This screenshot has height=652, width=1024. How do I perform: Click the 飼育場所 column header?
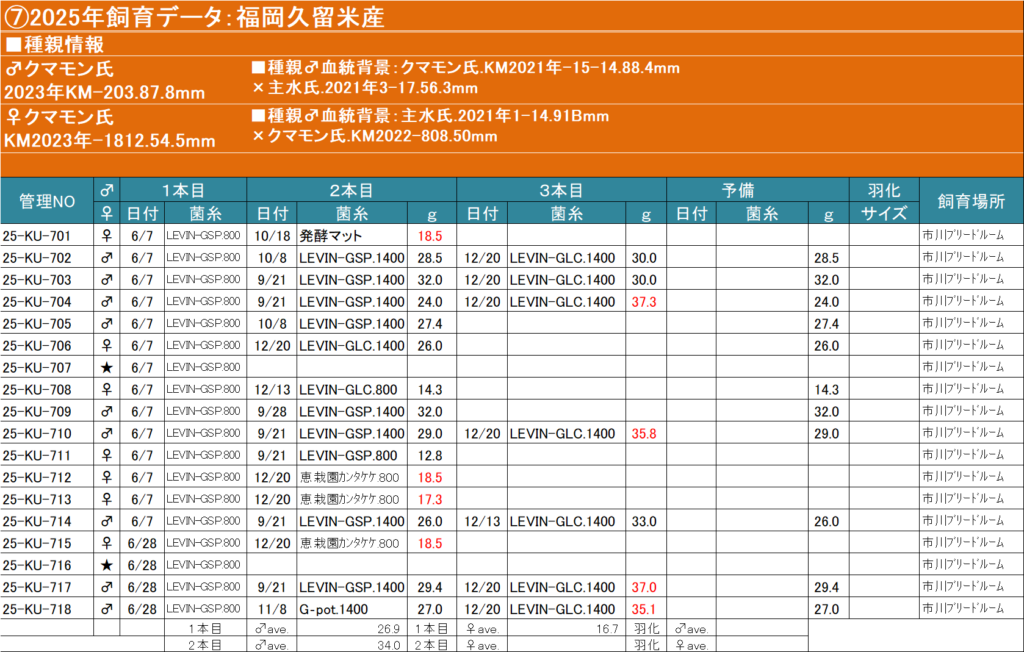click(x=970, y=201)
